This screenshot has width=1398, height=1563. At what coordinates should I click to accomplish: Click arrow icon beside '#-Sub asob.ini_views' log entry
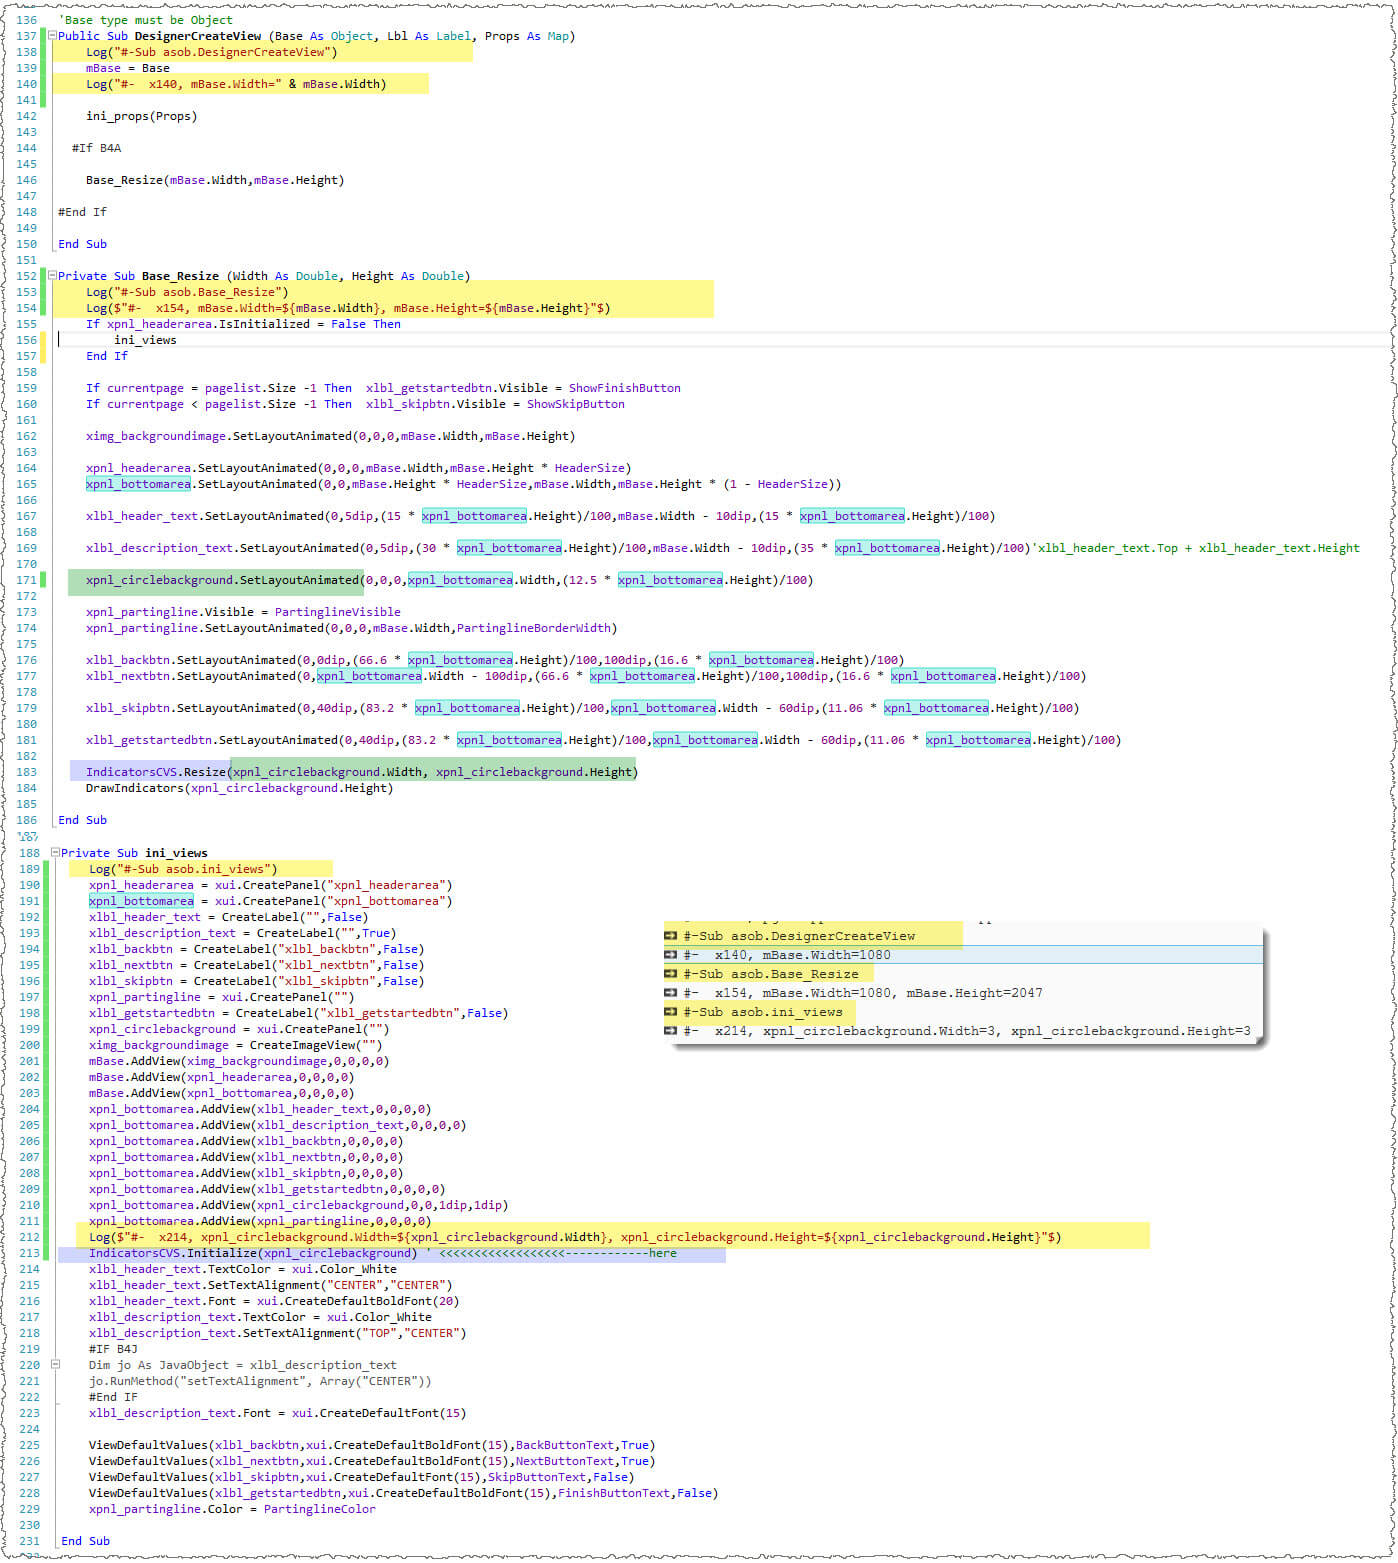(671, 1012)
